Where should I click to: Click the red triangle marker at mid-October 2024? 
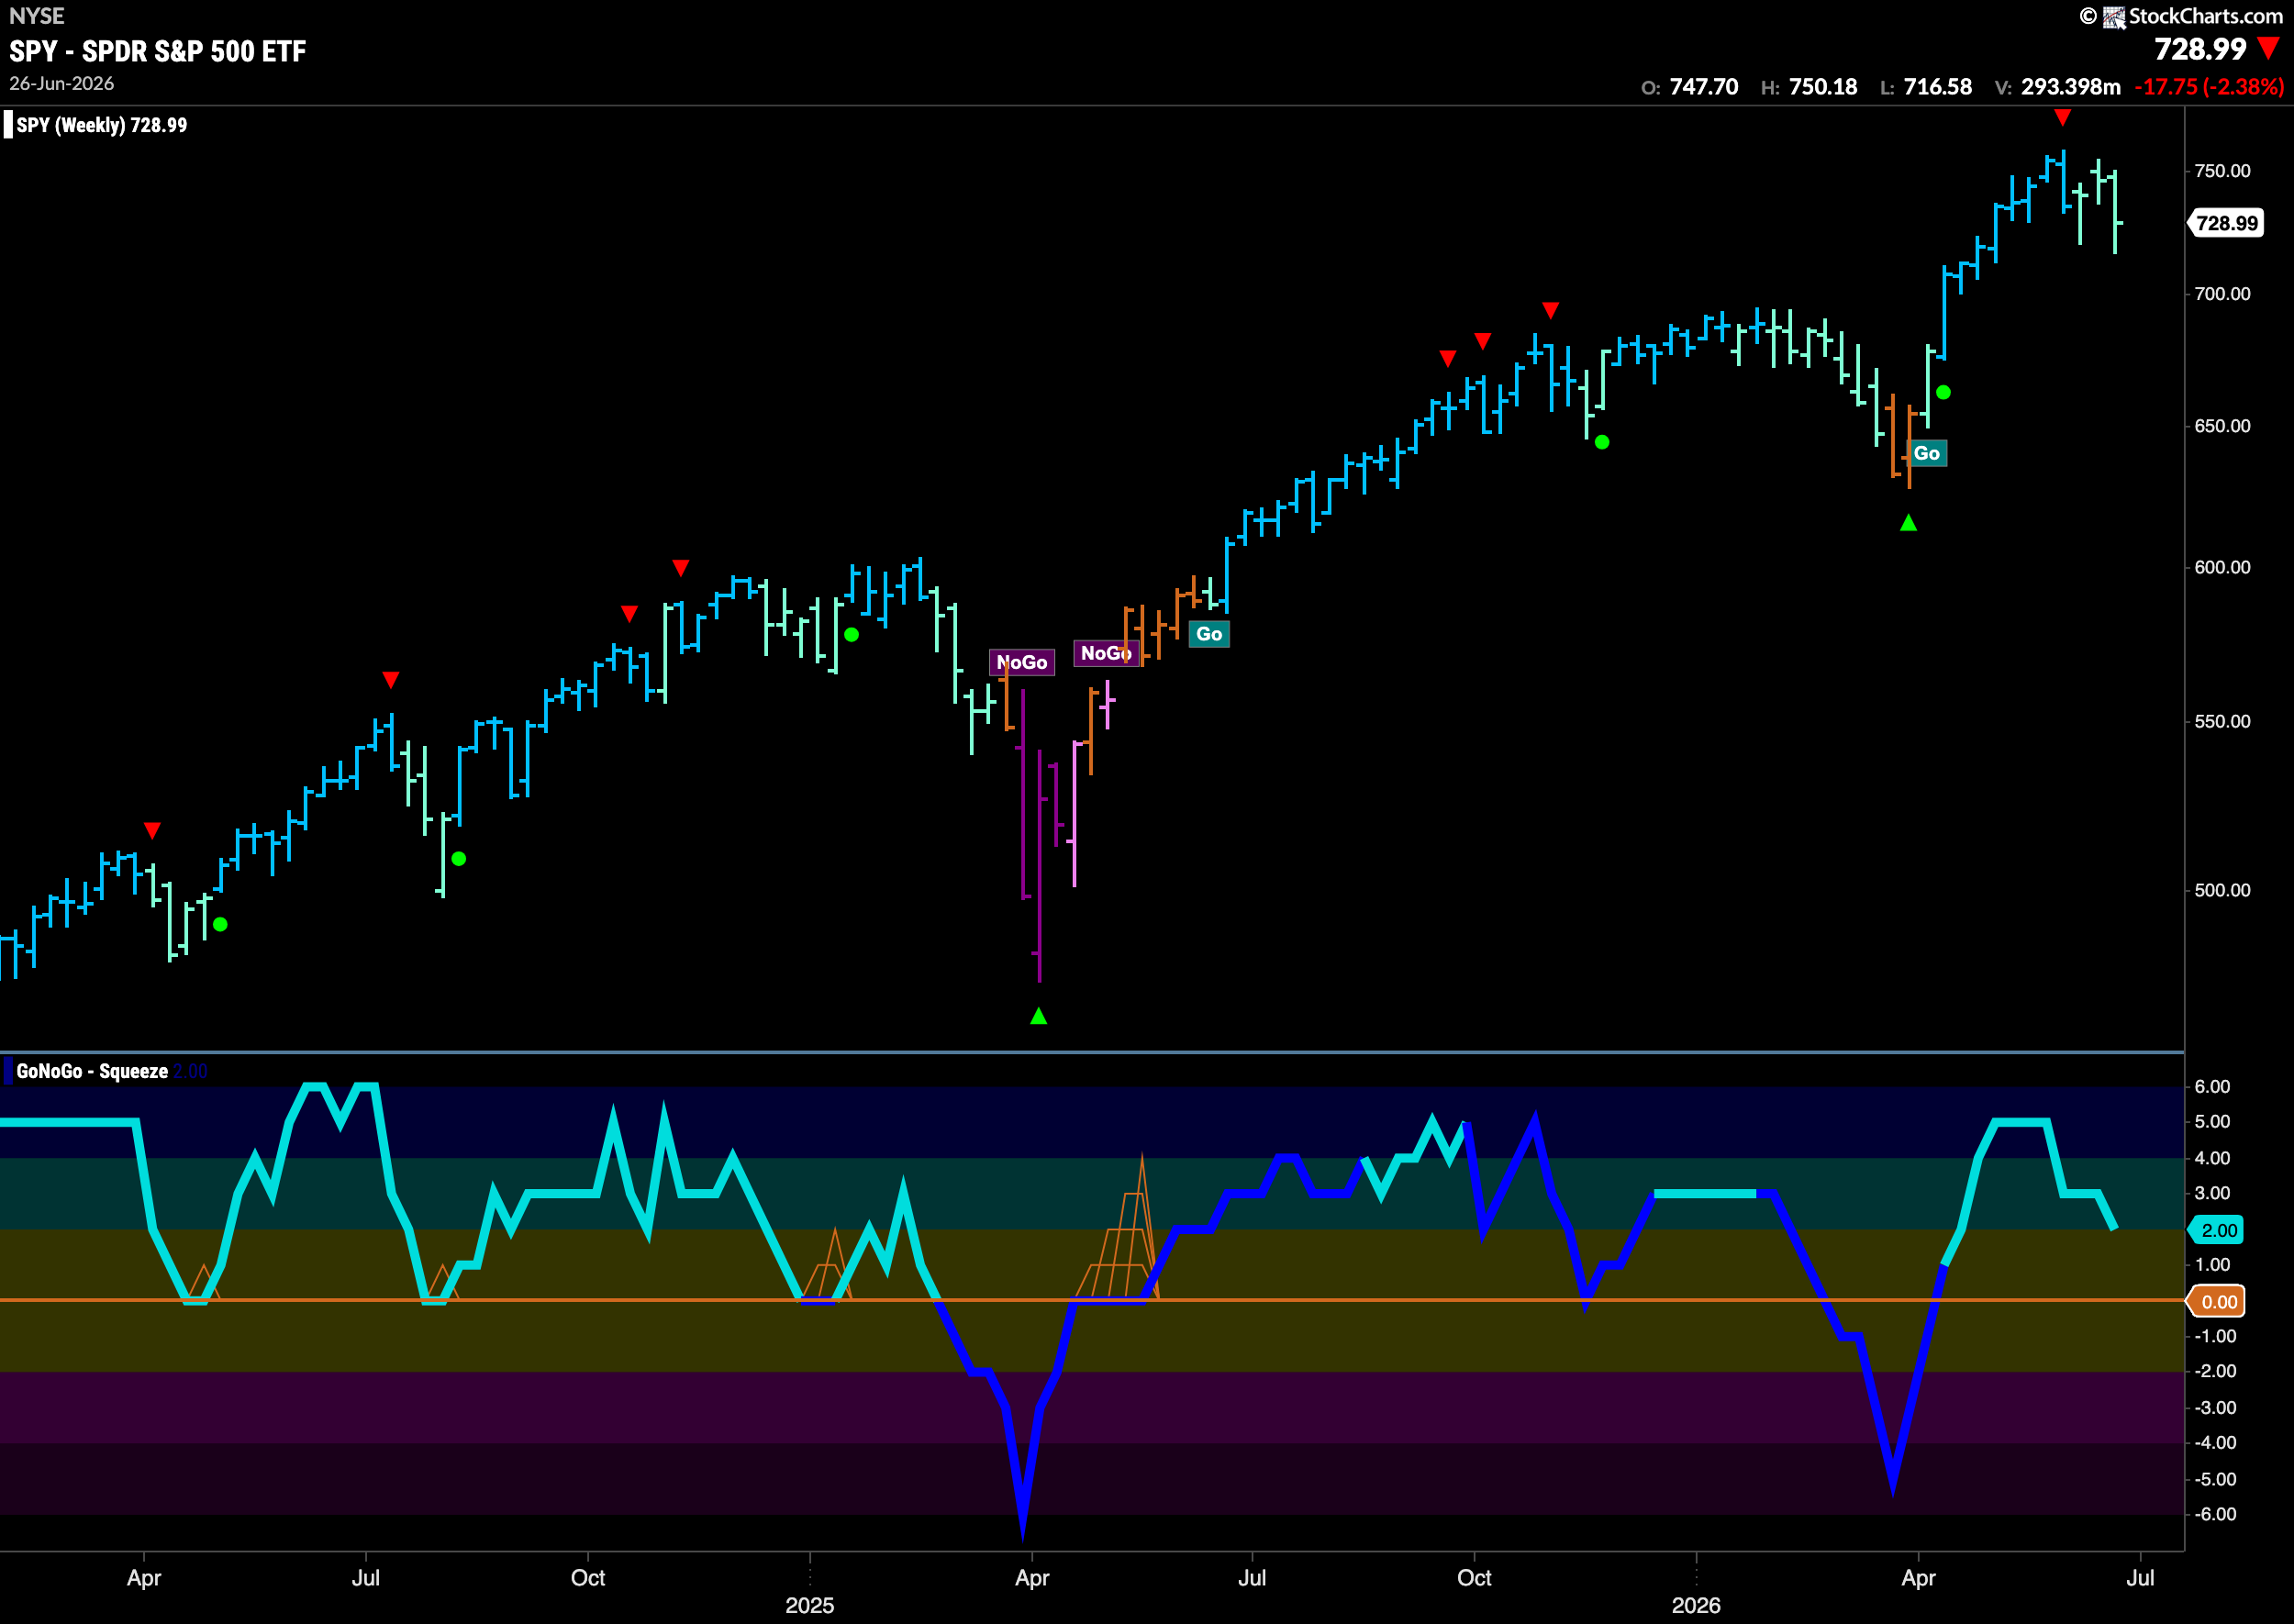click(629, 613)
